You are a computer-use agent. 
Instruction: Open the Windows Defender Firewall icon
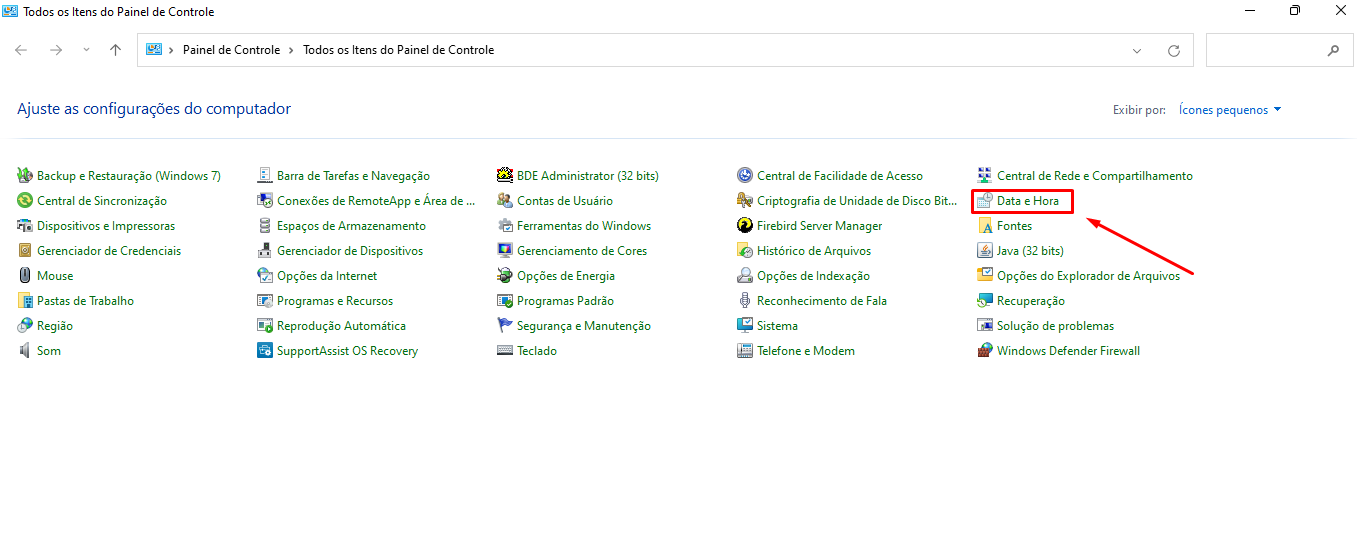[985, 351]
